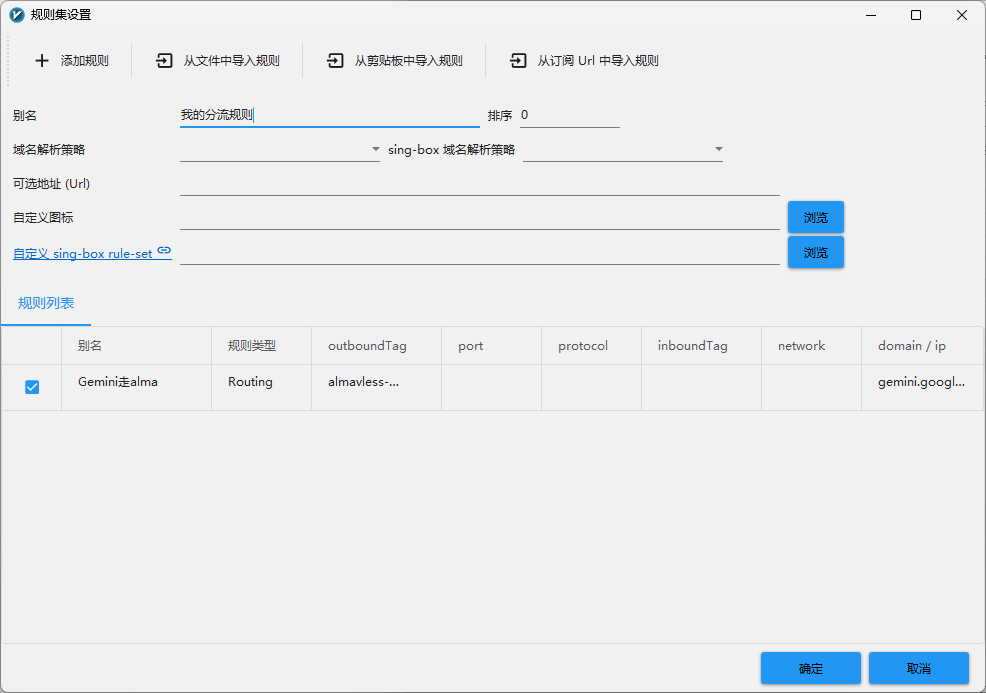The height and width of the screenshot is (693, 986).
Task: Click the import from clipboard icon
Action: pos(335,61)
